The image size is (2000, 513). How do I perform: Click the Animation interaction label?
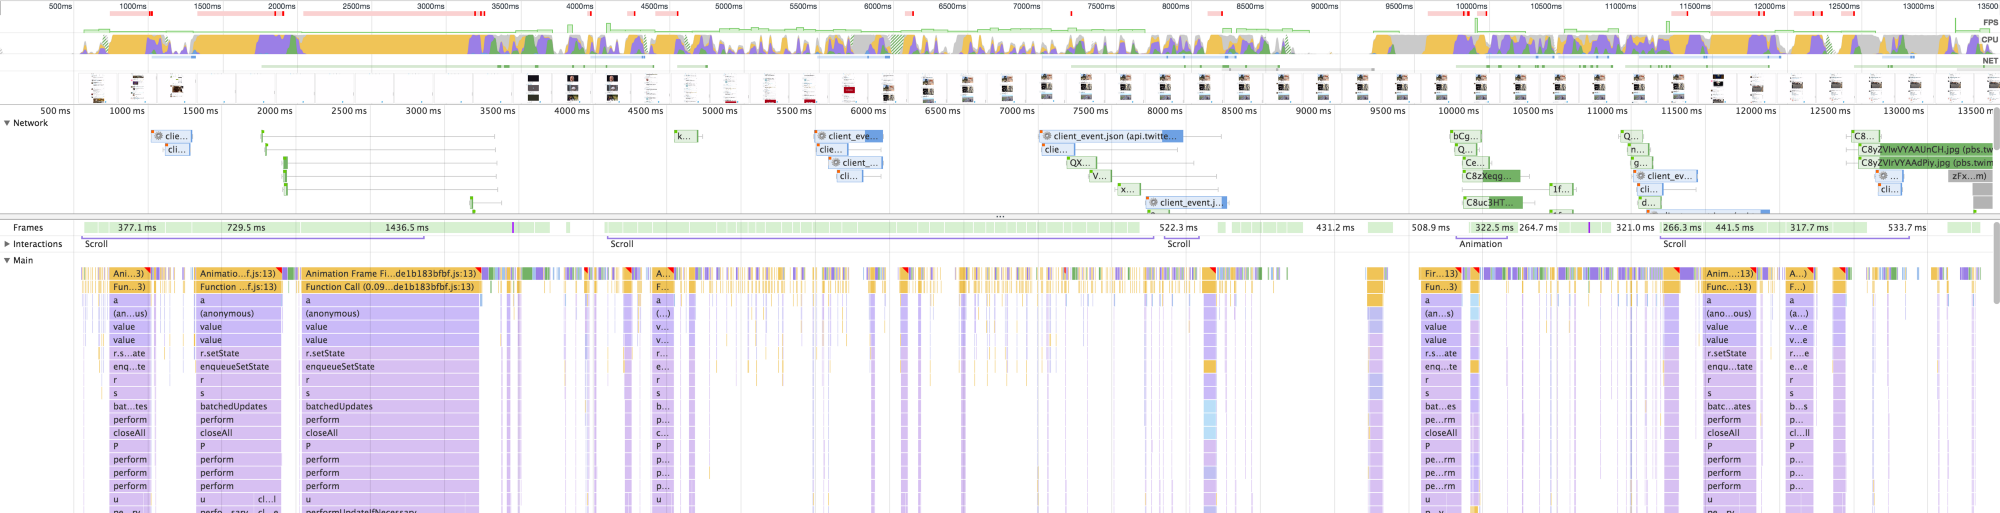[x=1480, y=244]
